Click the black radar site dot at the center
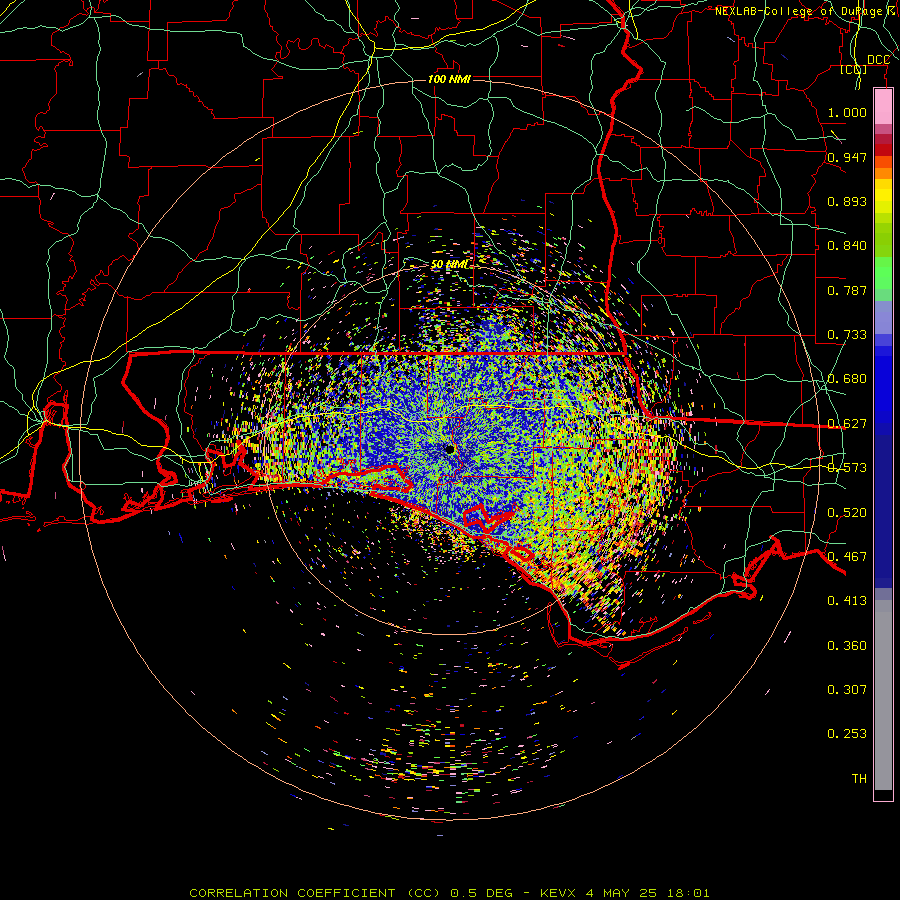Viewport: 900px width, 900px height. (450, 449)
